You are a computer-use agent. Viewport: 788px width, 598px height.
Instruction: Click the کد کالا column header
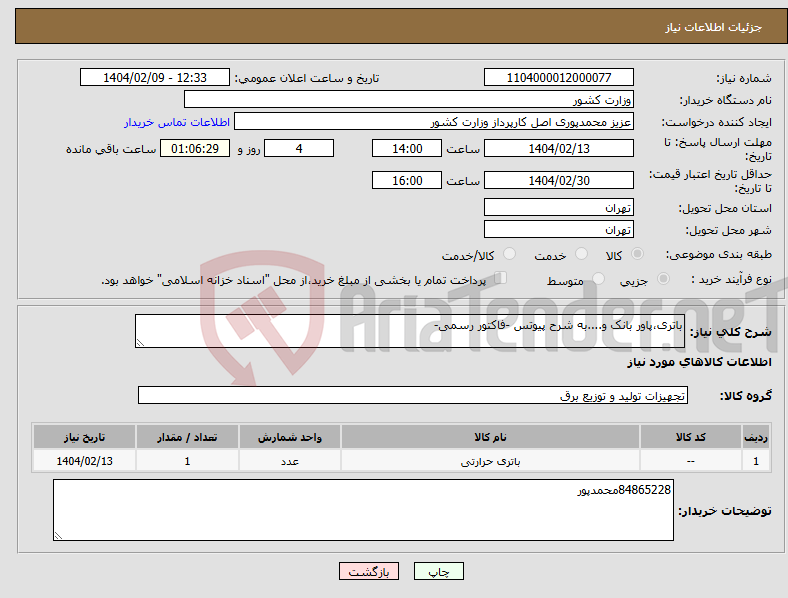point(691,437)
